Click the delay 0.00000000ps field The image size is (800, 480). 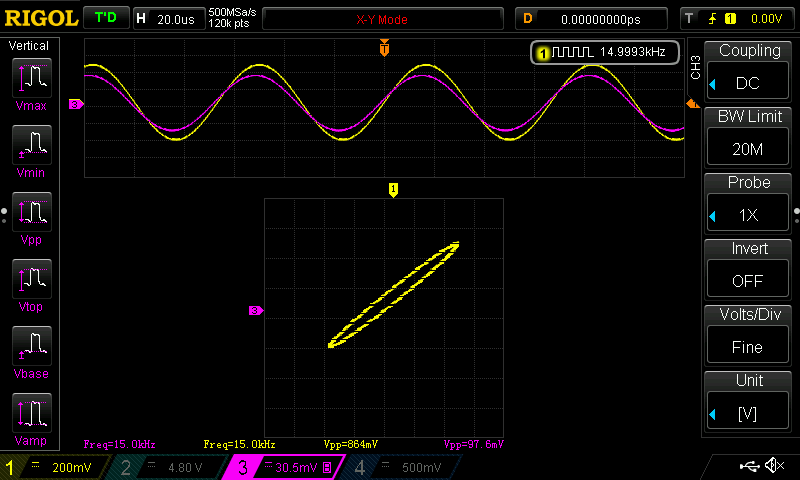point(591,19)
